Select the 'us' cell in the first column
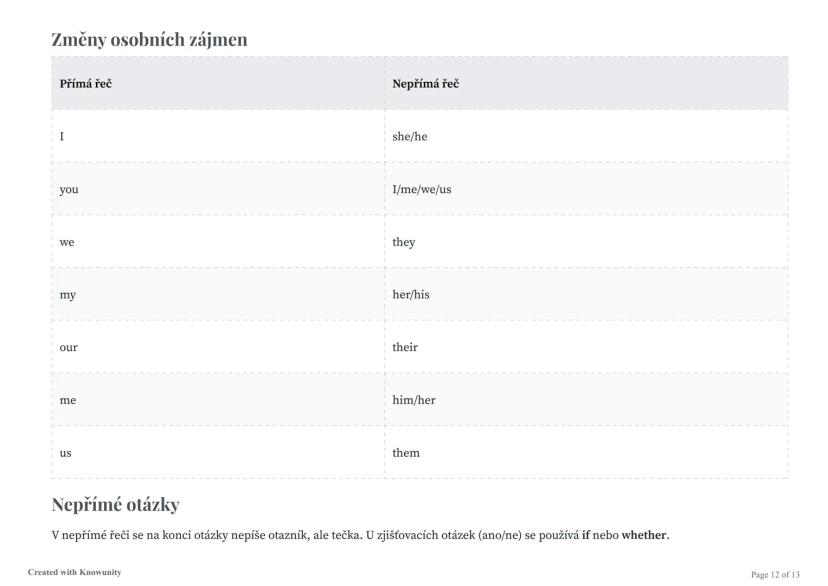The height and width of the screenshot is (586, 828). [x=218, y=452]
